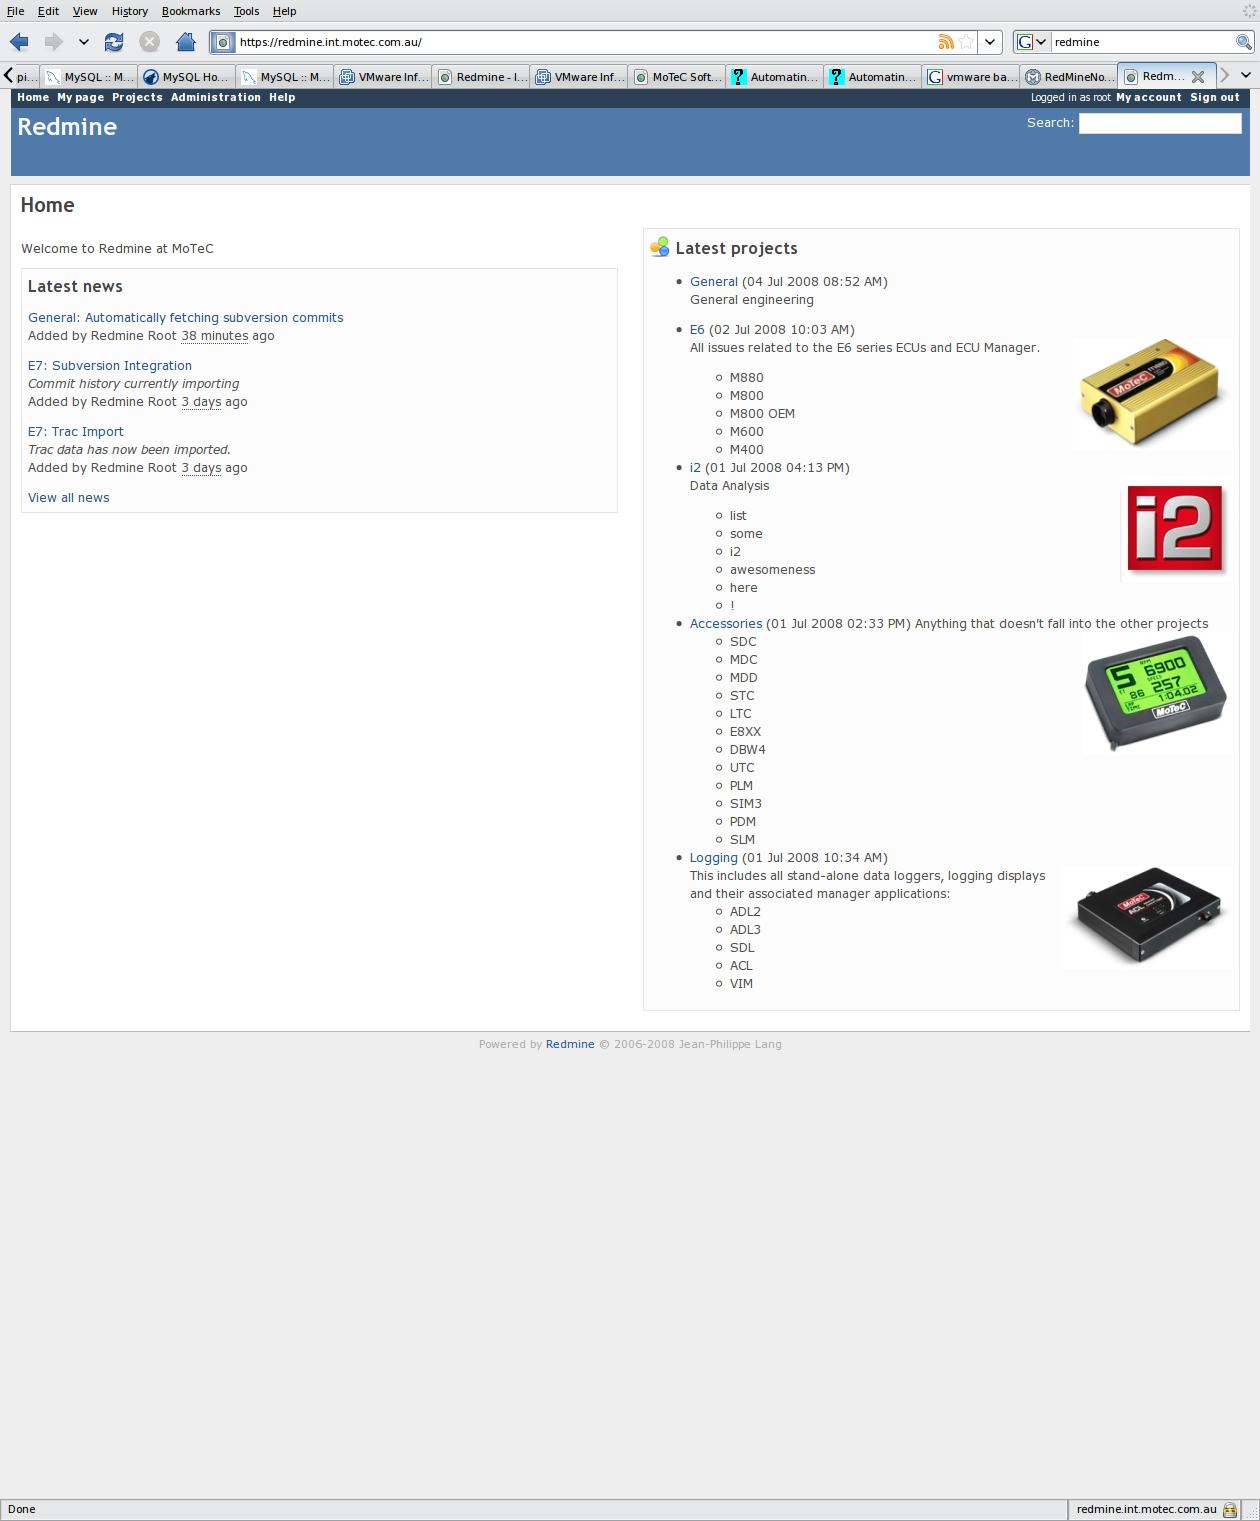1260x1521 pixels.
Task: Close the active Redmine tab
Action: coord(1198,76)
